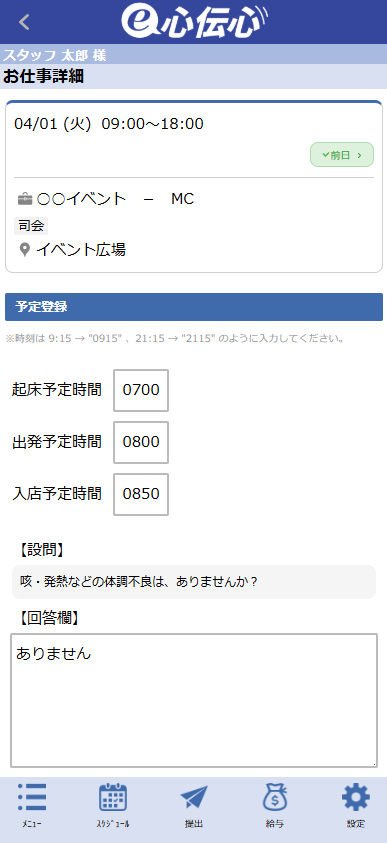The height and width of the screenshot is (843, 387).
Task: Select the 出発予定時間 field showing 0800
Action: tap(141, 442)
